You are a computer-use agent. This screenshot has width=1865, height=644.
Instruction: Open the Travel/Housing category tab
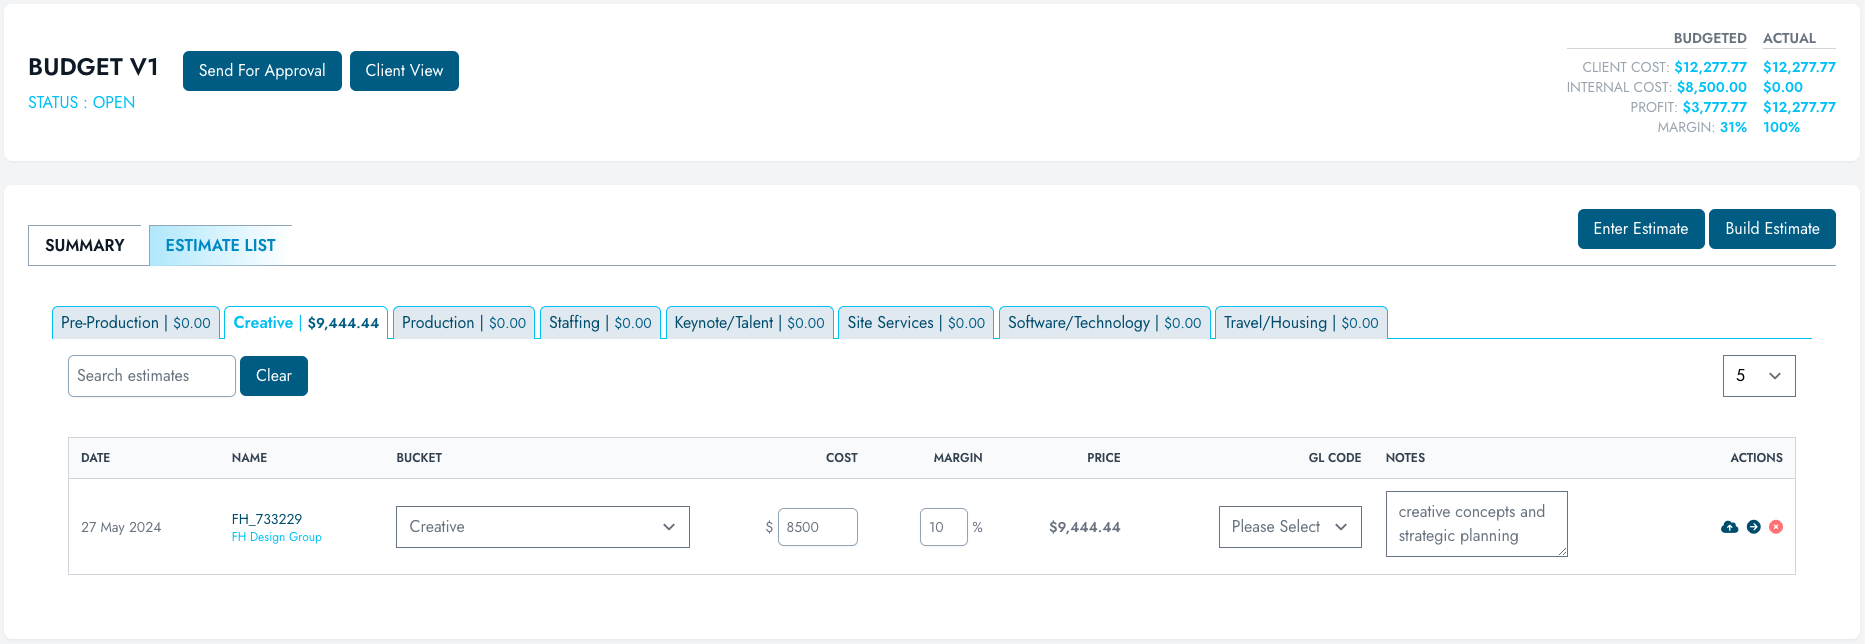(1300, 323)
